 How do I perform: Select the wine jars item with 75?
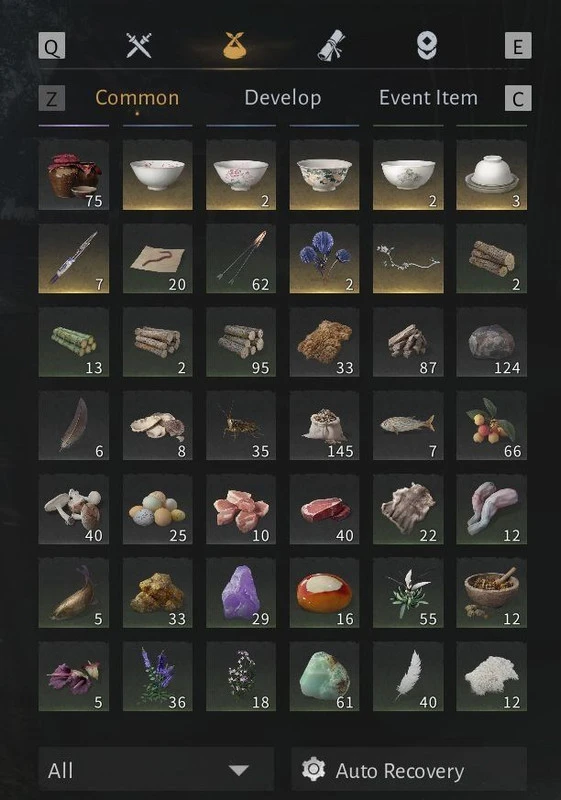coord(74,175)
